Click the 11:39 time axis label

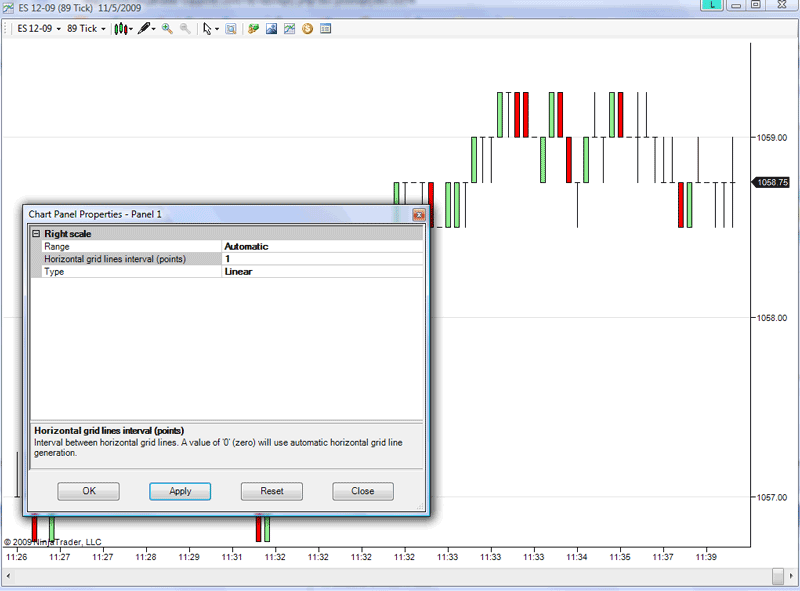pyautogui.click(x=706, y=557)
